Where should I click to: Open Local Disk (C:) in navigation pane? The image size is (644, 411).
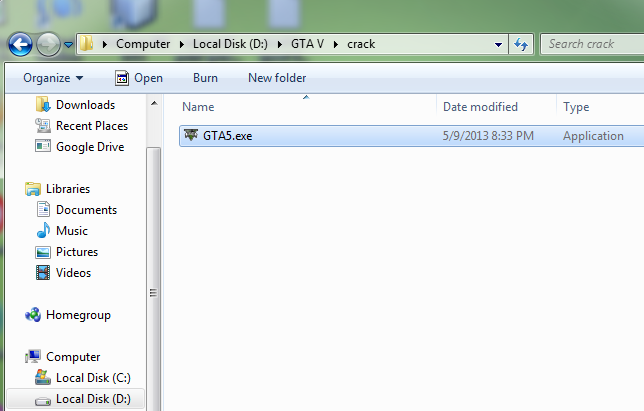tap(93, 378)
